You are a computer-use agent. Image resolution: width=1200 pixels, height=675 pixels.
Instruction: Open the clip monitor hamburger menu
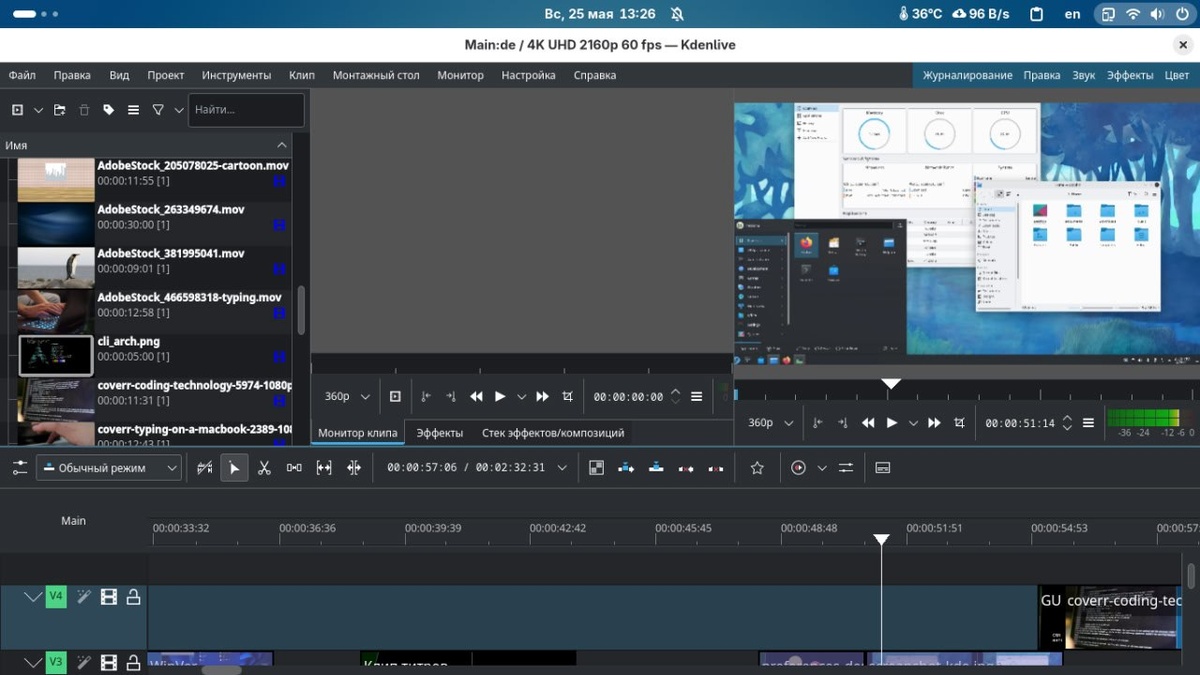pos(696,396)
